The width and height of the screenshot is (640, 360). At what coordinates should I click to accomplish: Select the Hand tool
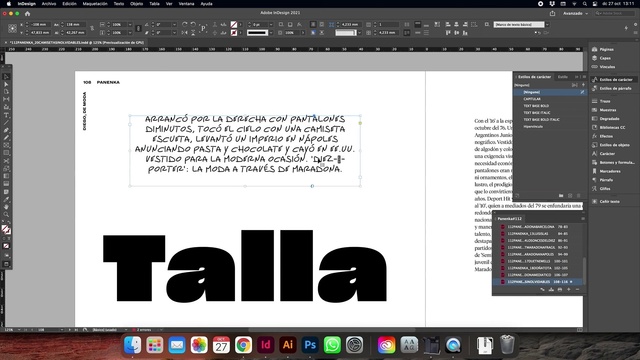[6, 207]
